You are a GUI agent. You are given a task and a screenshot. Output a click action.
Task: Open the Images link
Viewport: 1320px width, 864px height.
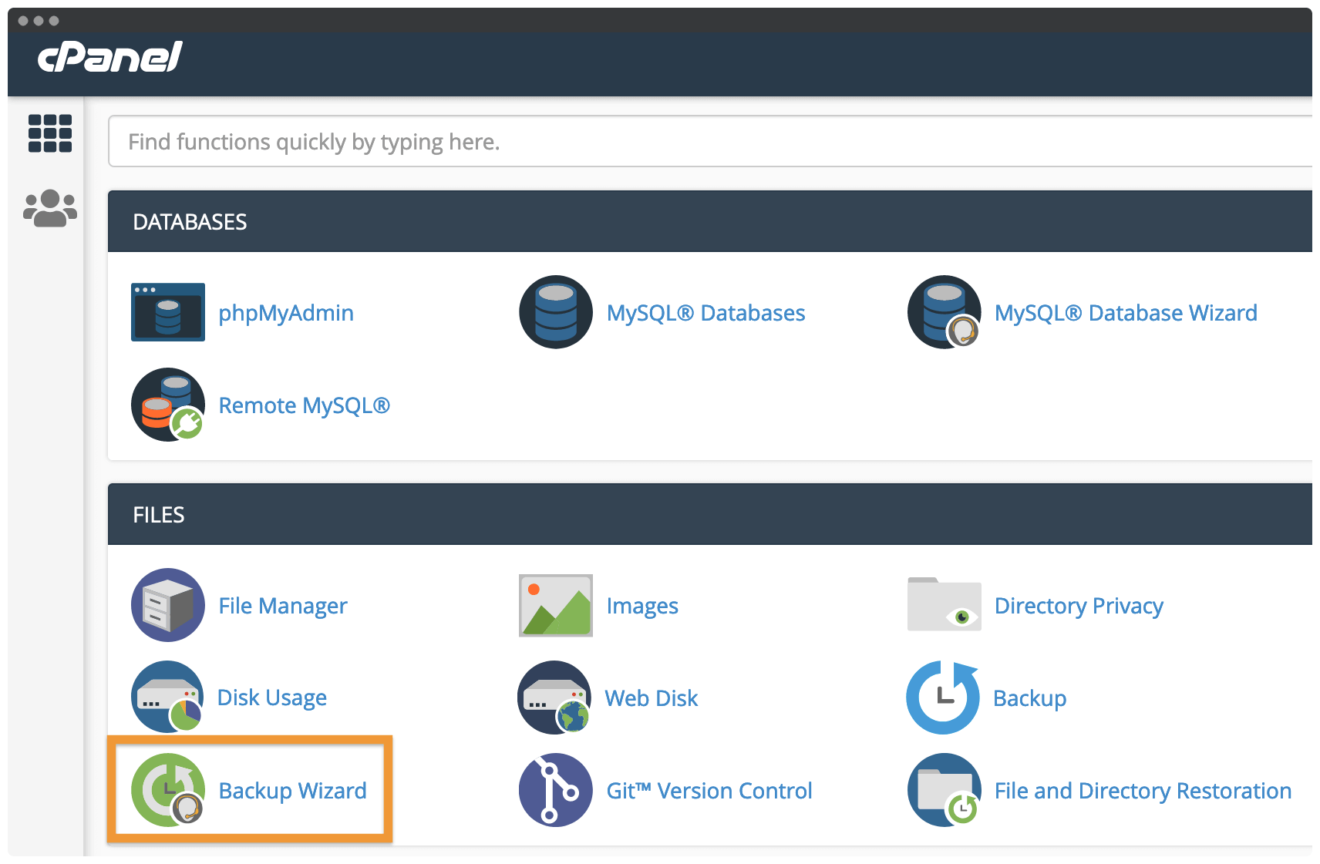coord(642,606)
